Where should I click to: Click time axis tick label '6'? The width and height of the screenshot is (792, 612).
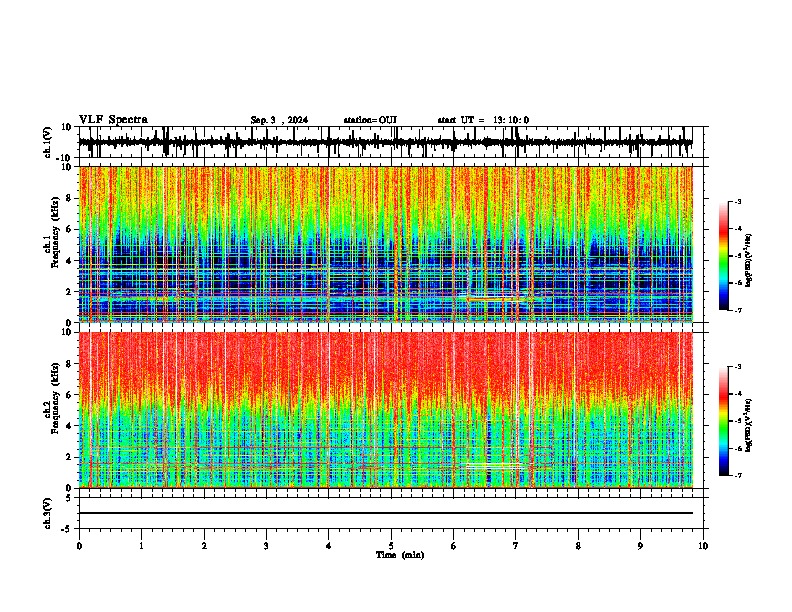(x=454, y=546)
